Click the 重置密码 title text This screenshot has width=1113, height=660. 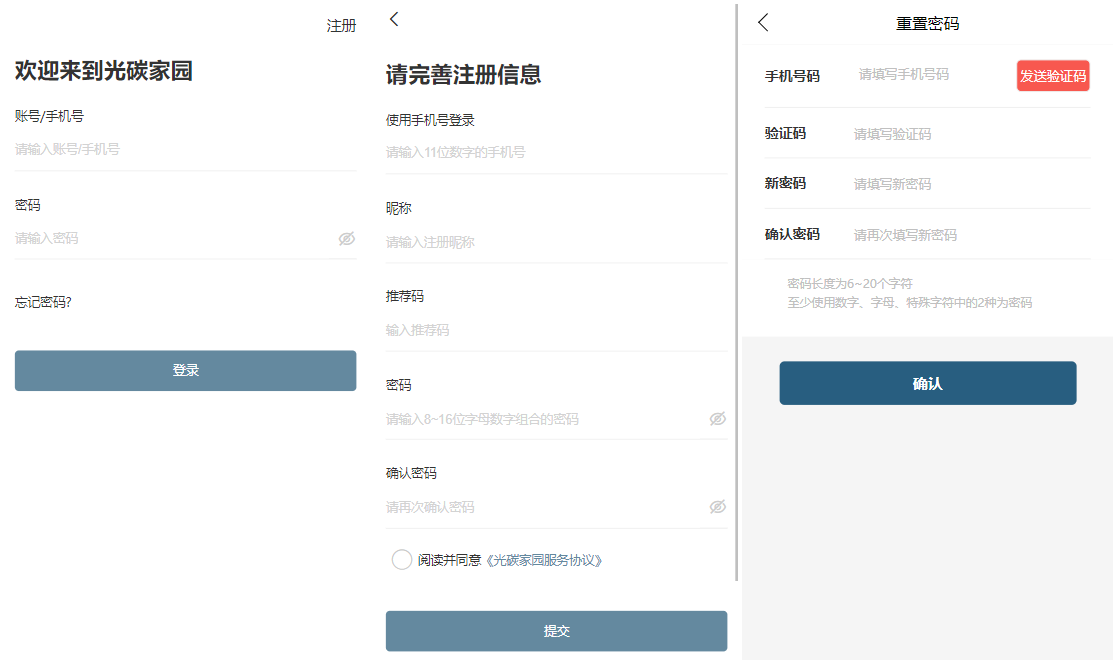point(927,23)
